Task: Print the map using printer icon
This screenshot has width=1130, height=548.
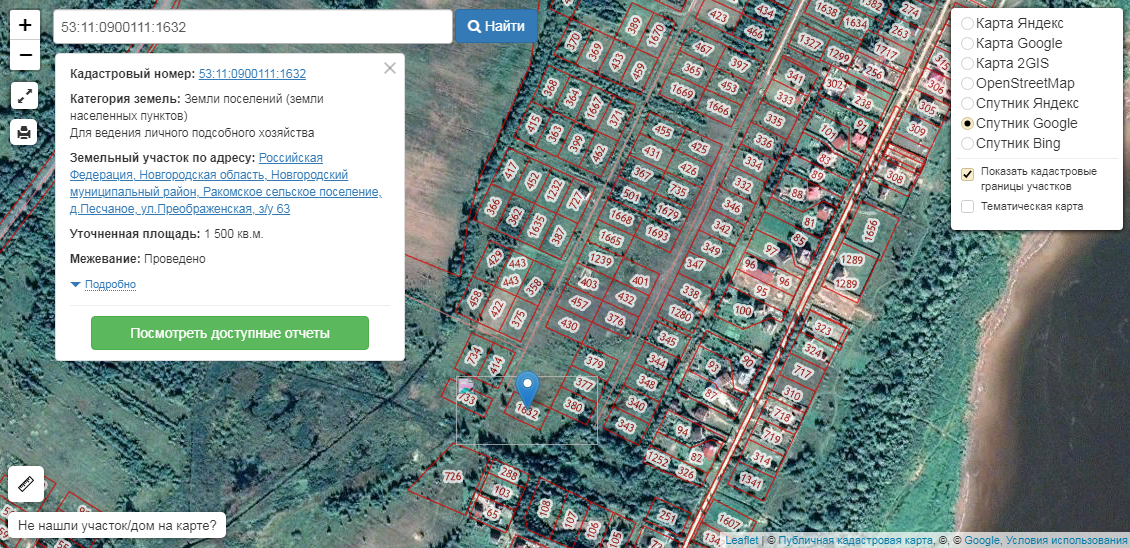Action: (x=25, y=133)
